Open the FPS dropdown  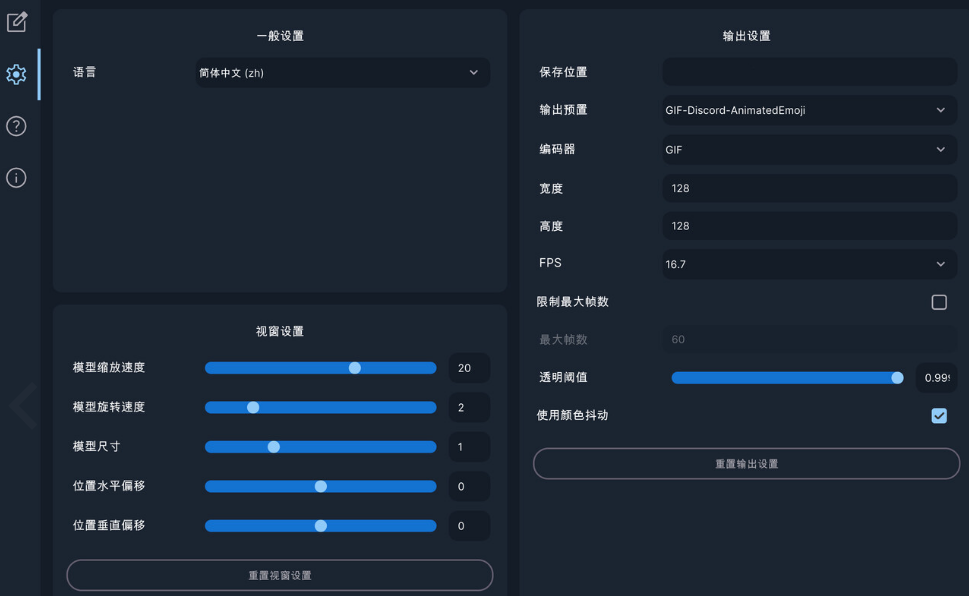[809, 264]
